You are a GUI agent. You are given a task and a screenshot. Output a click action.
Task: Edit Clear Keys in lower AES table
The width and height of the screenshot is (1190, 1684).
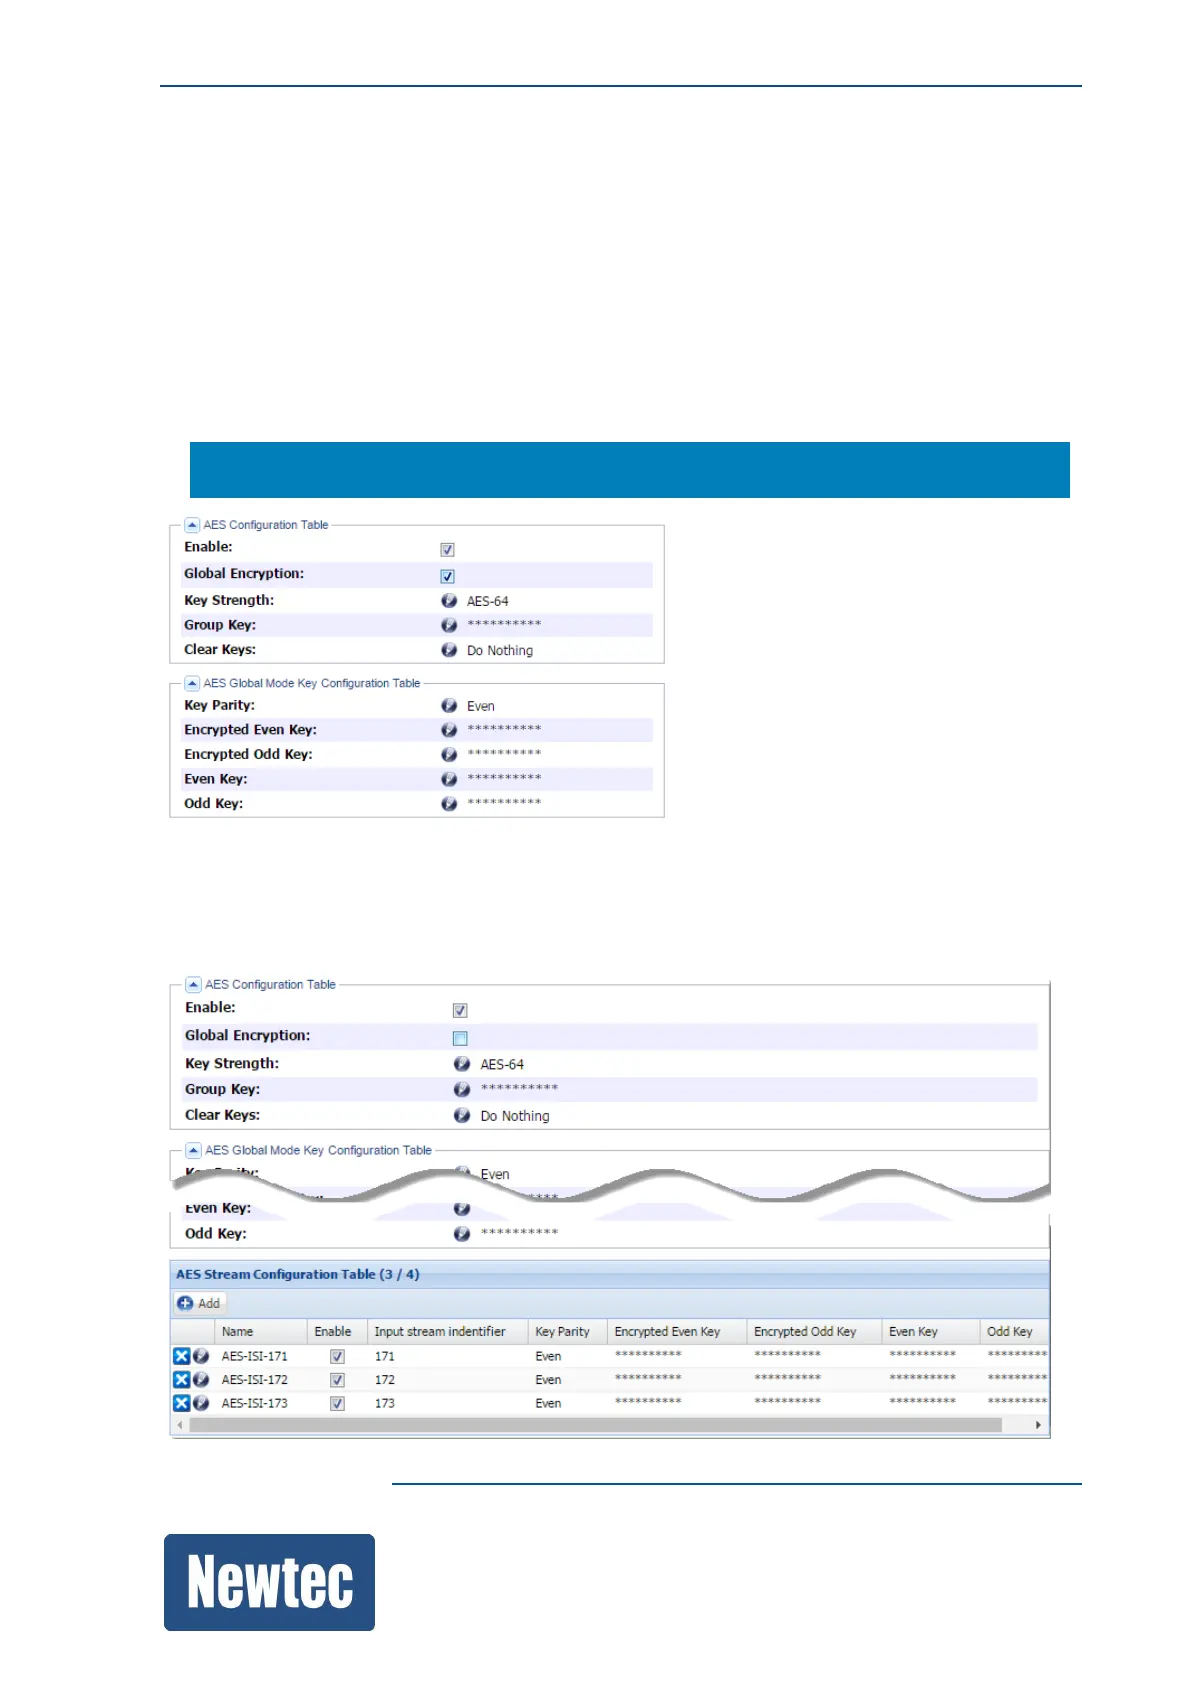(x=462, y=1115)
